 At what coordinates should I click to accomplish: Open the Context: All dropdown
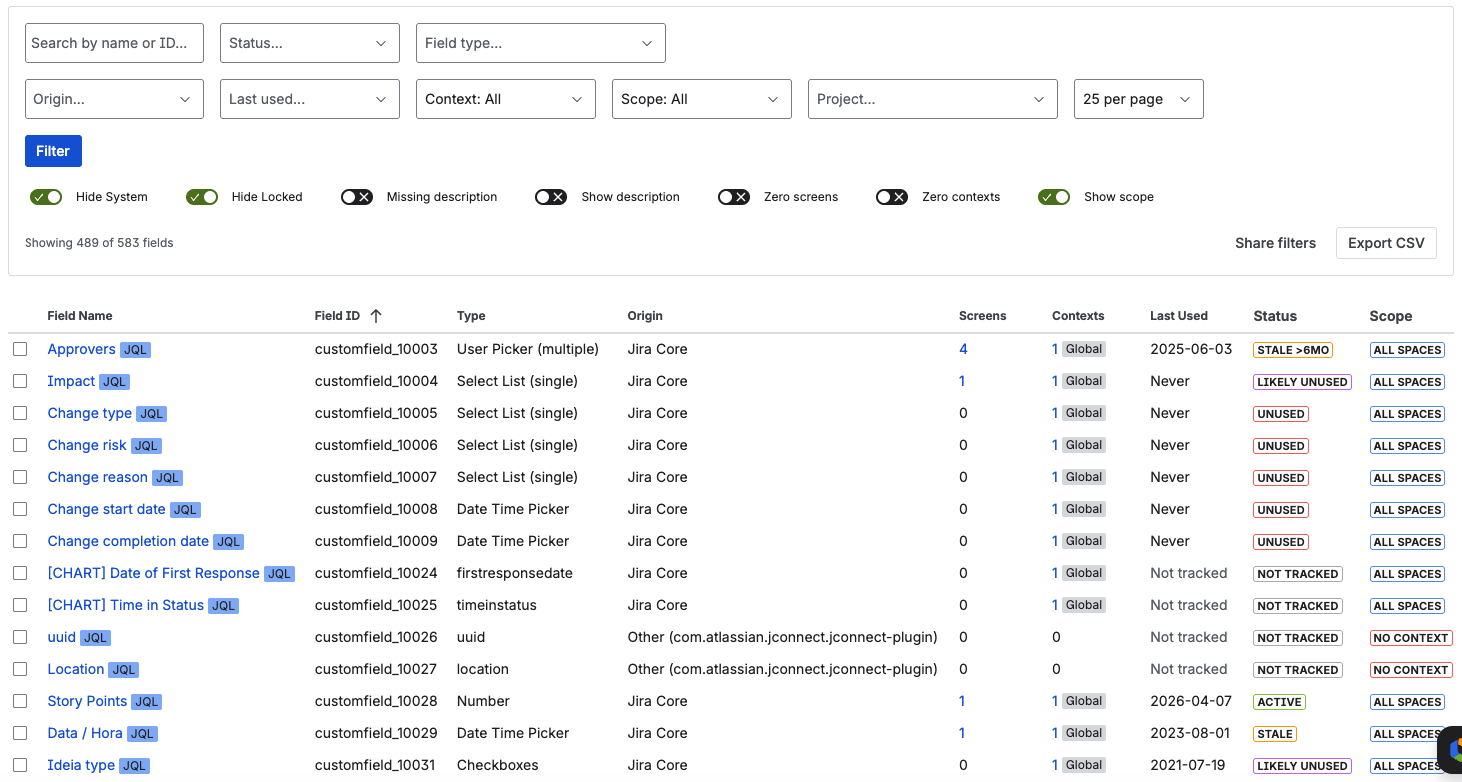[506, 99]
